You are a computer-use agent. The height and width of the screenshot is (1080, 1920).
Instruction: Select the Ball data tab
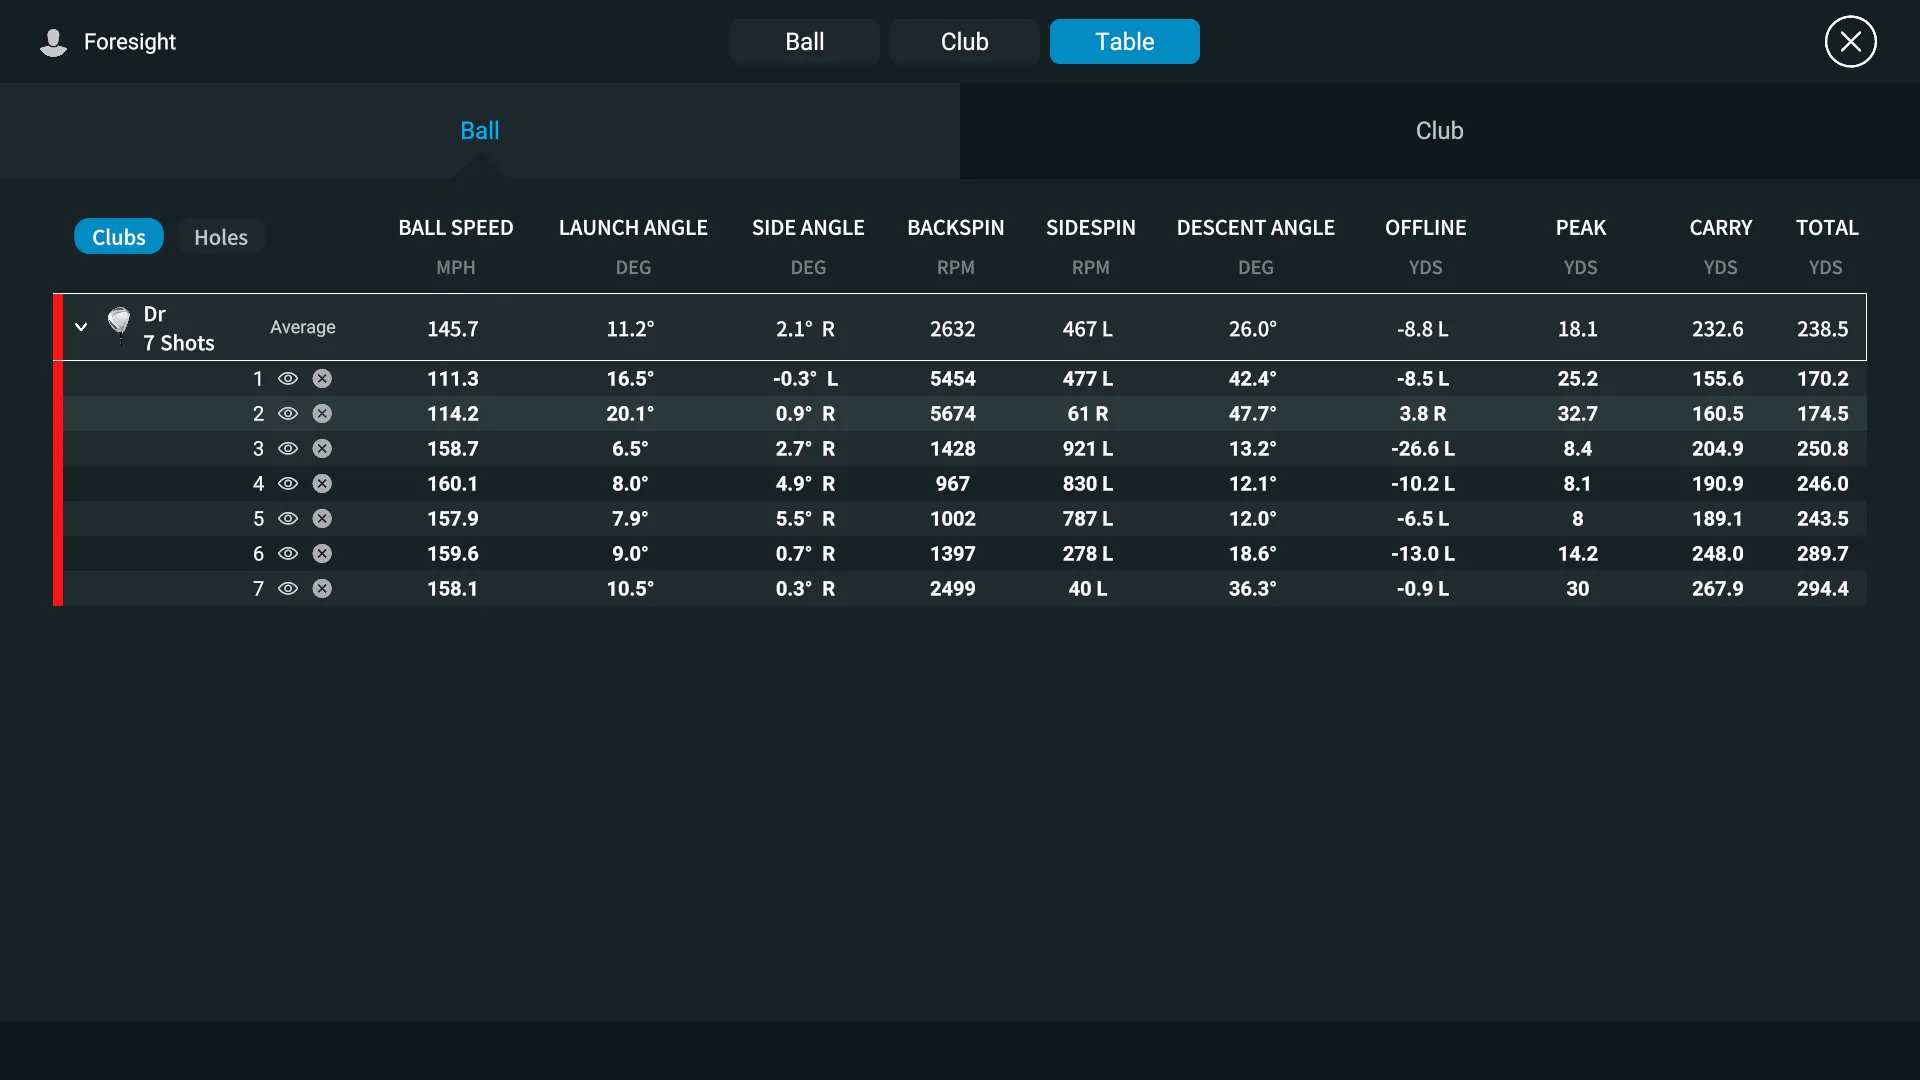(x=479, y=131)
